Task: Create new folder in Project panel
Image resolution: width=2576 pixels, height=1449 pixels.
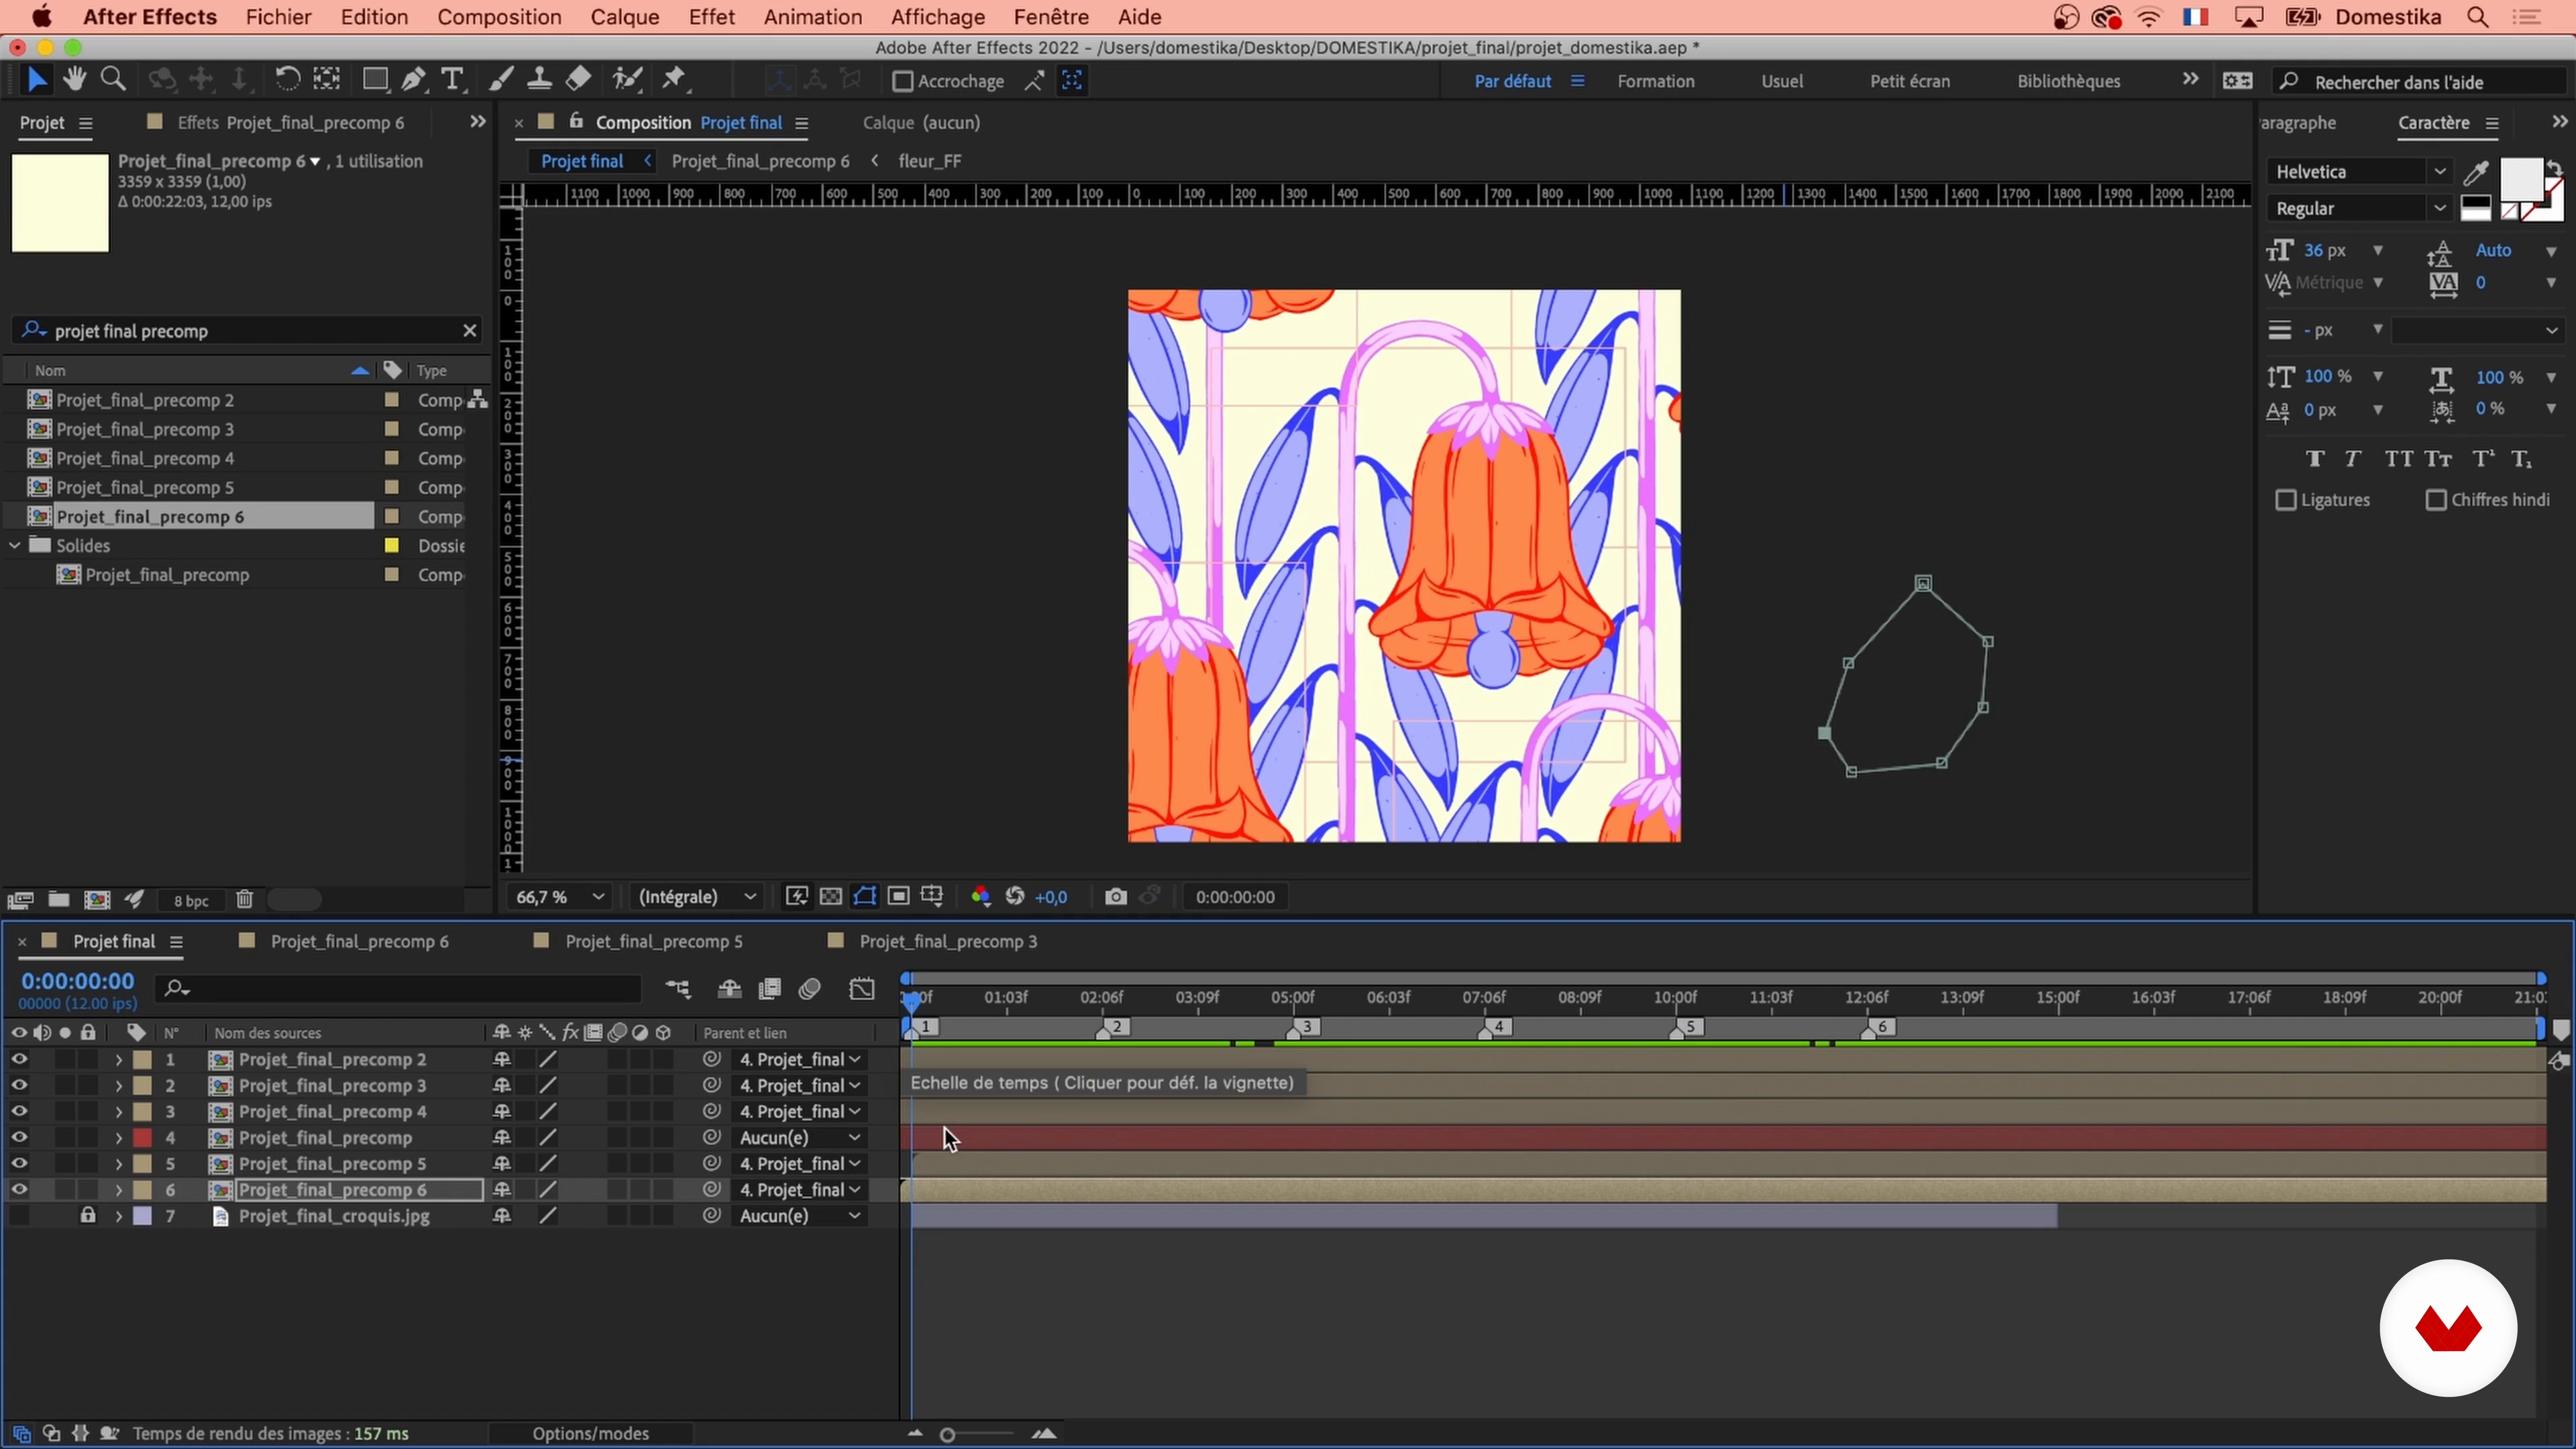Action: (59, 900)
